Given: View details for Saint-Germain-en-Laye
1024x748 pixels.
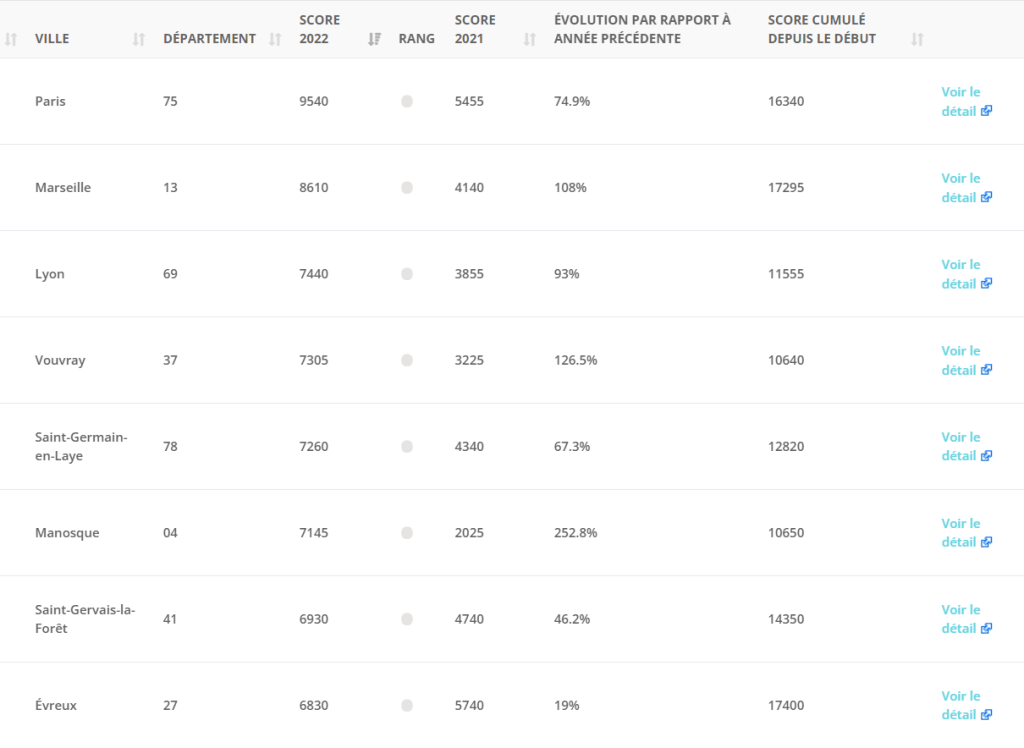Looking at the screenshot, I should (960, 446).
